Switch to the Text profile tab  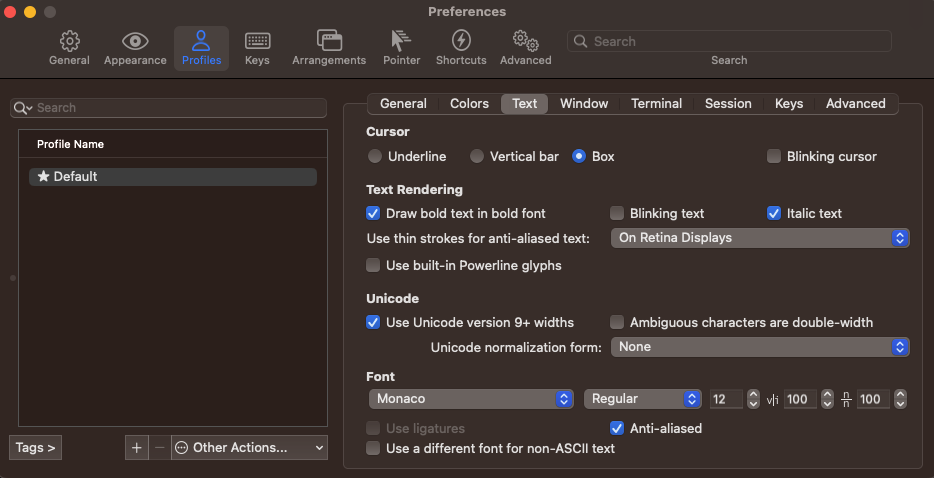pyautogui.click(x=525, y=104)
